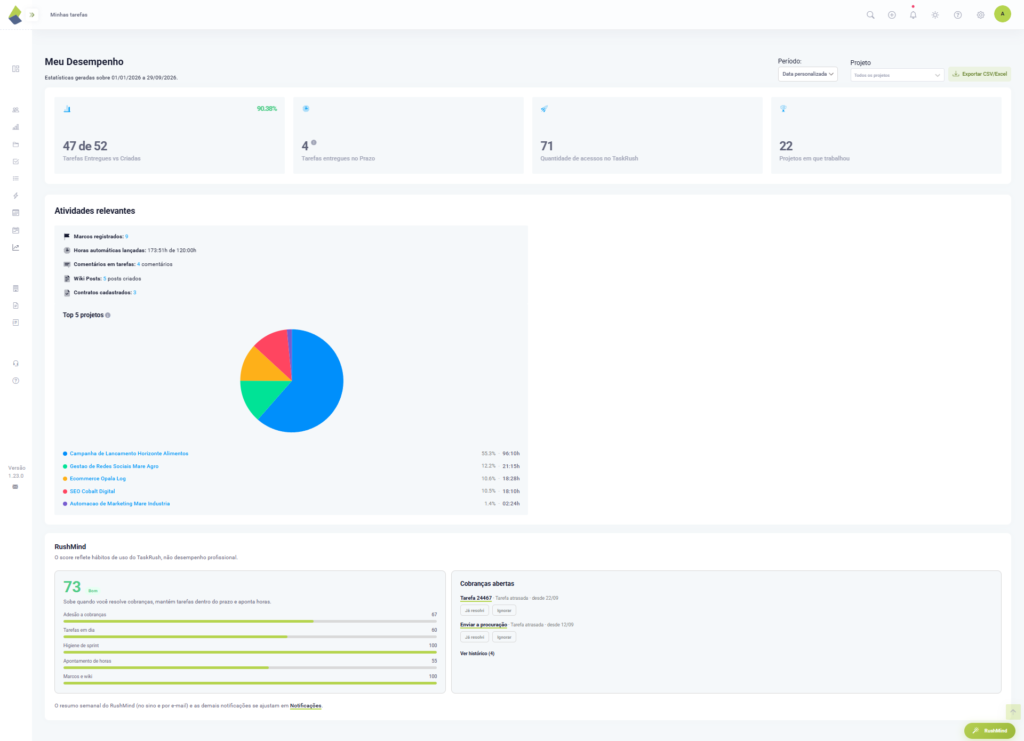Click the Adesão a cobranças progress bar

[x=249, y=621]
